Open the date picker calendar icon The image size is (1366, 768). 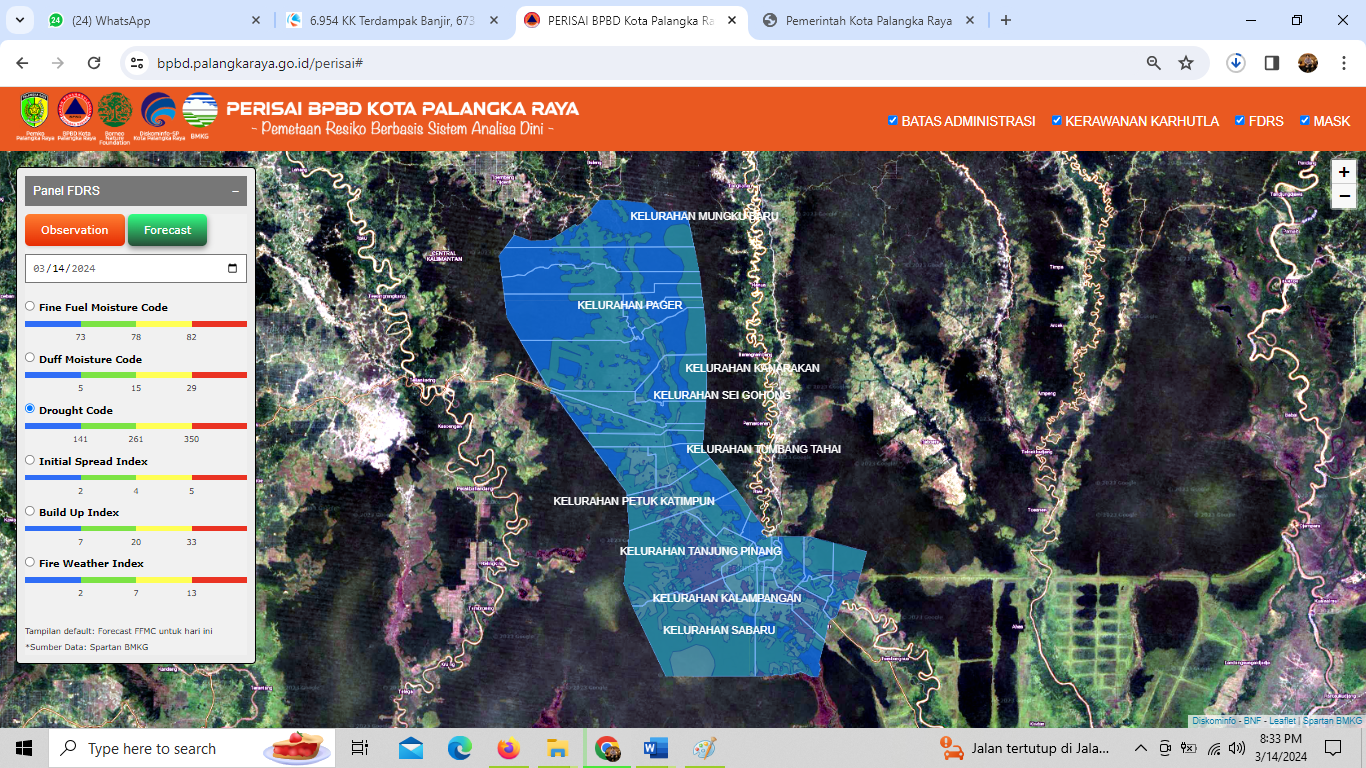[233, 268]
